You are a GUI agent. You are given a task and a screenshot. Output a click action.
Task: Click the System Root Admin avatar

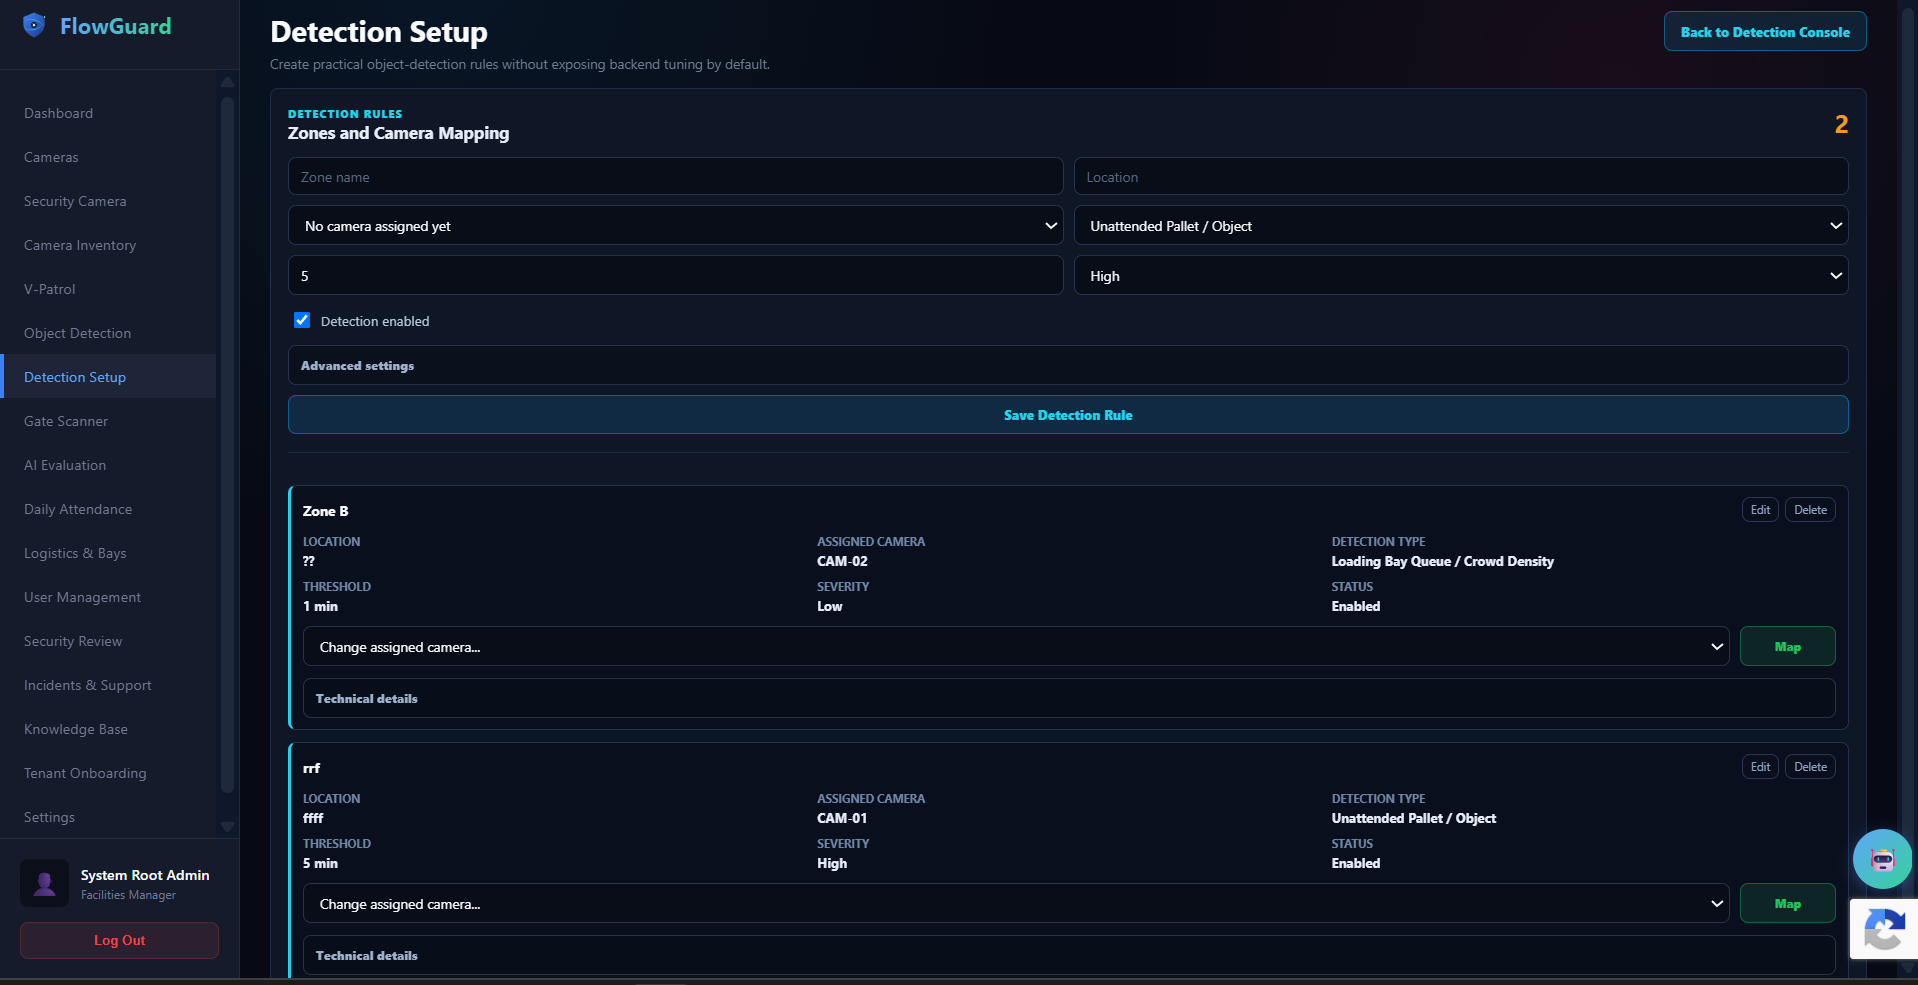[45, 883]
